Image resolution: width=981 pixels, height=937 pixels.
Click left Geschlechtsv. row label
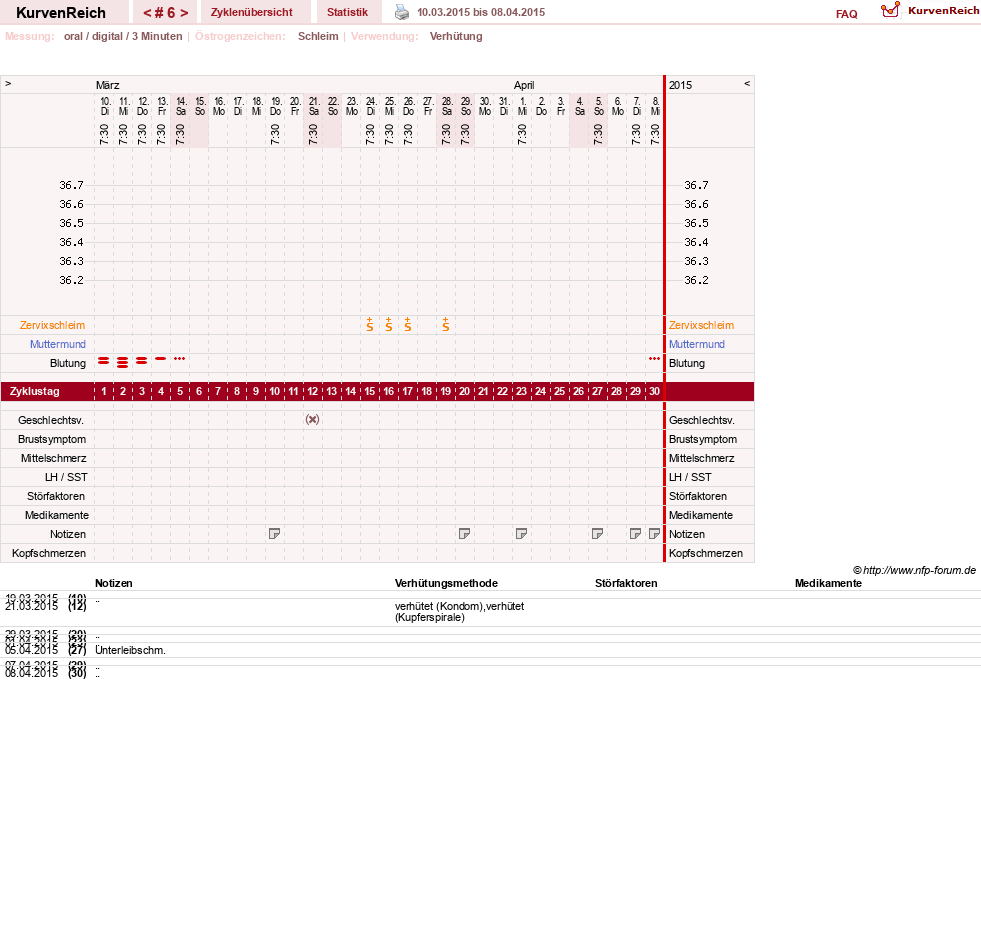click(51, 420)
